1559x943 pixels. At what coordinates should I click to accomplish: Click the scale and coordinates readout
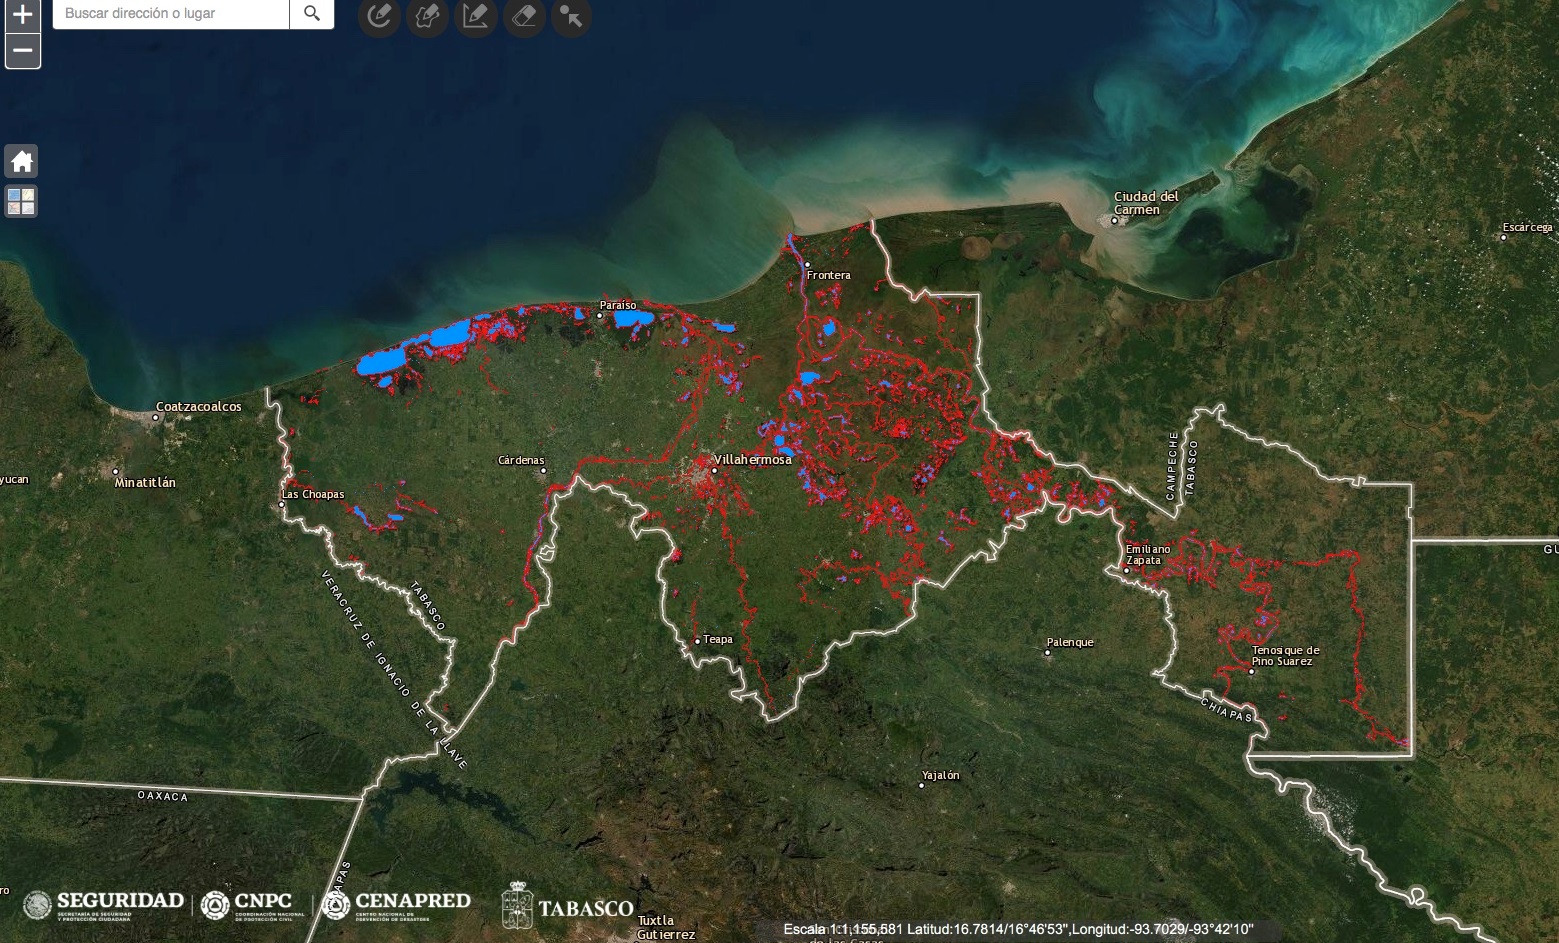coord(1018,929)
